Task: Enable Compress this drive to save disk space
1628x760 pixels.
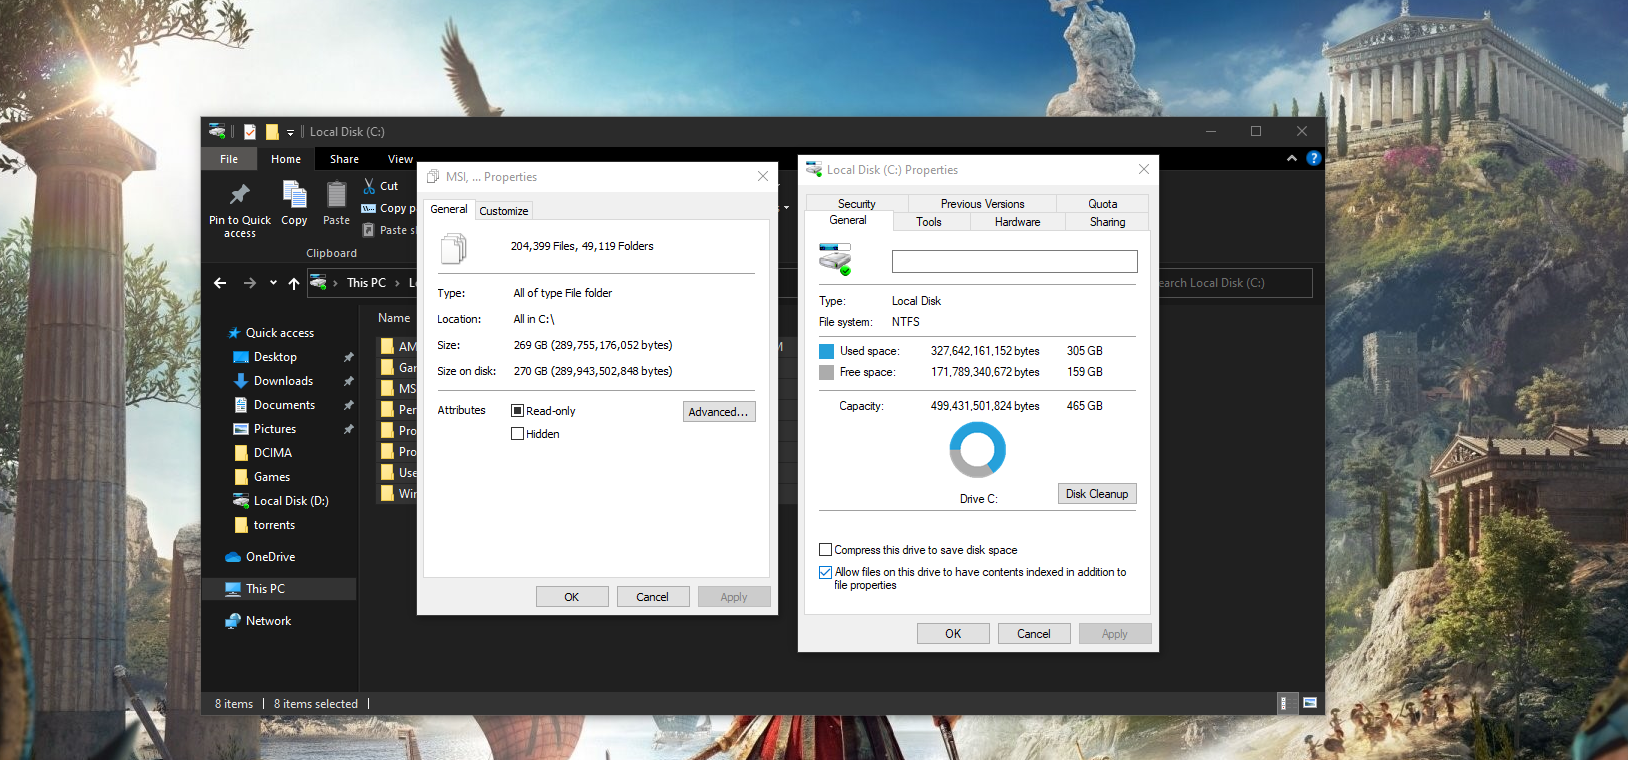Action: 825,550
